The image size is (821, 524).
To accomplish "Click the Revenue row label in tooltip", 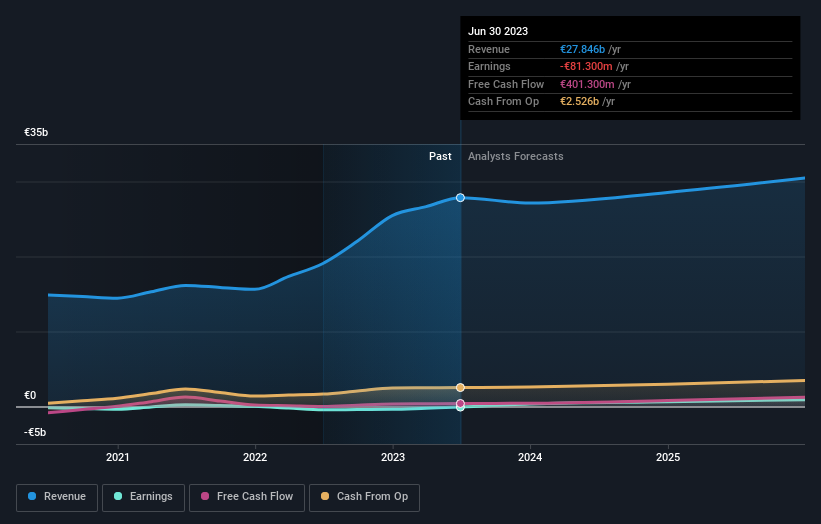I will point(489,49).
